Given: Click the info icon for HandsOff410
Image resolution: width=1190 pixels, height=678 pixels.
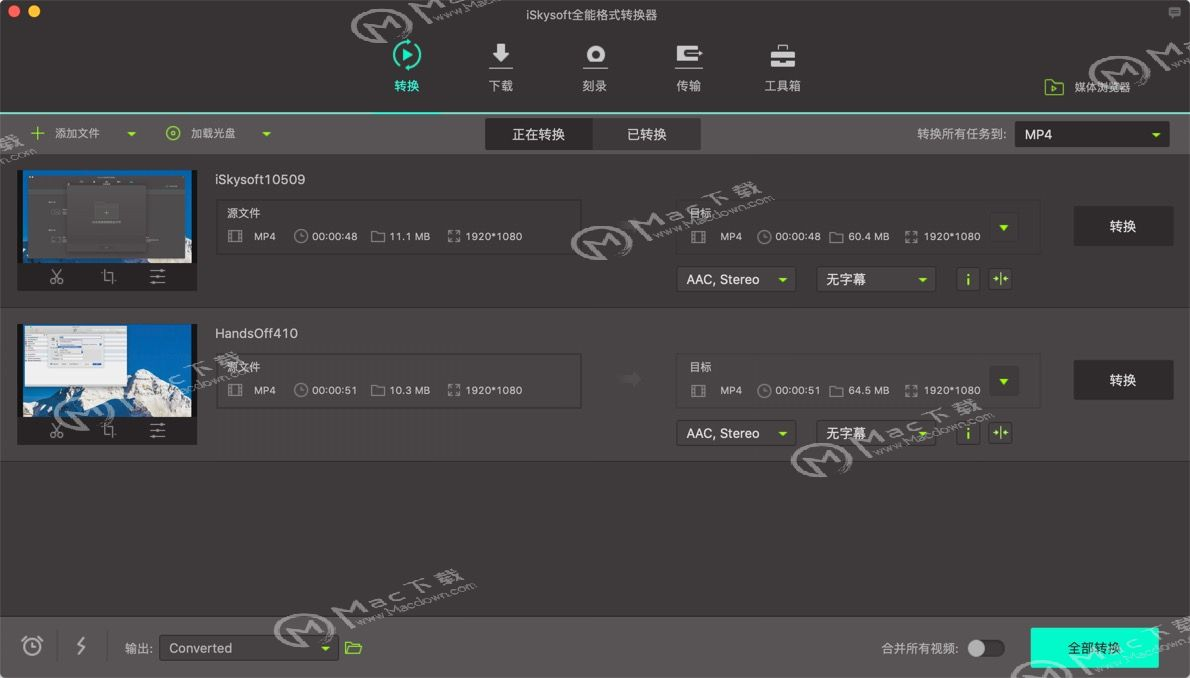Looking at the screenshot, I should click(x=968, y=433).
